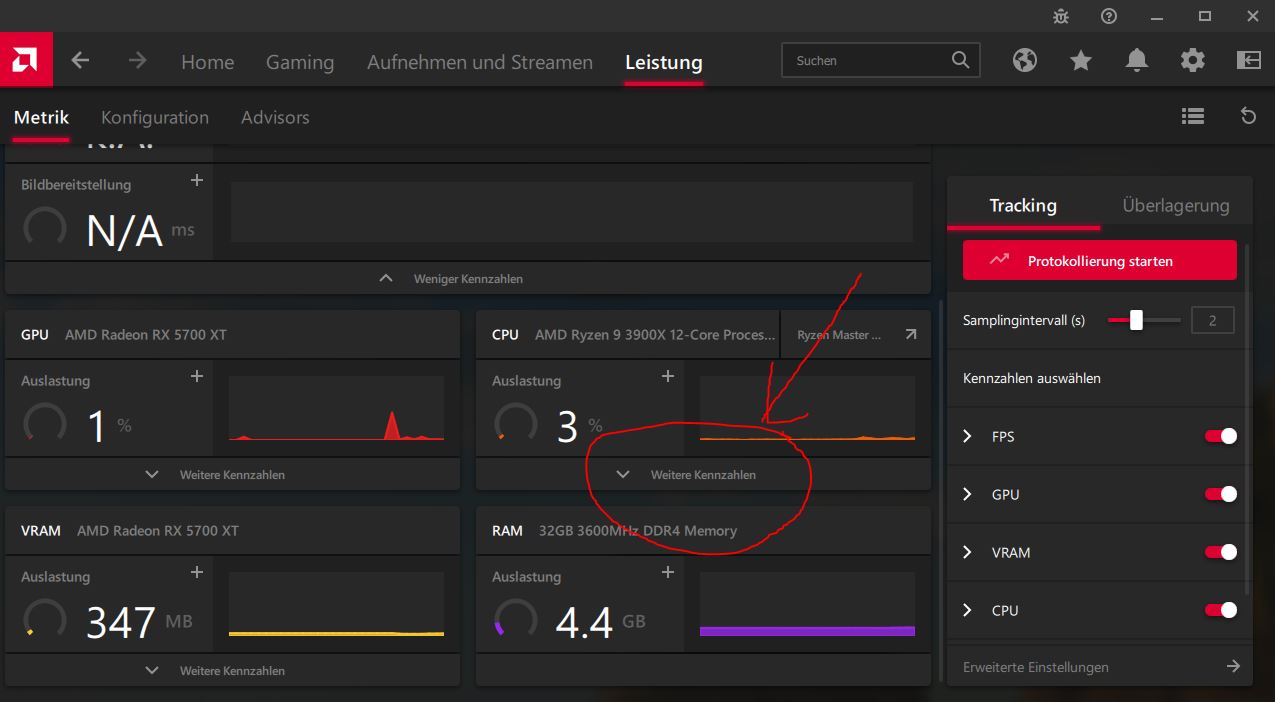Open Aufnehmen und Streamen tab
This screenshot has width=1275, height=702.
click(480, 62)
